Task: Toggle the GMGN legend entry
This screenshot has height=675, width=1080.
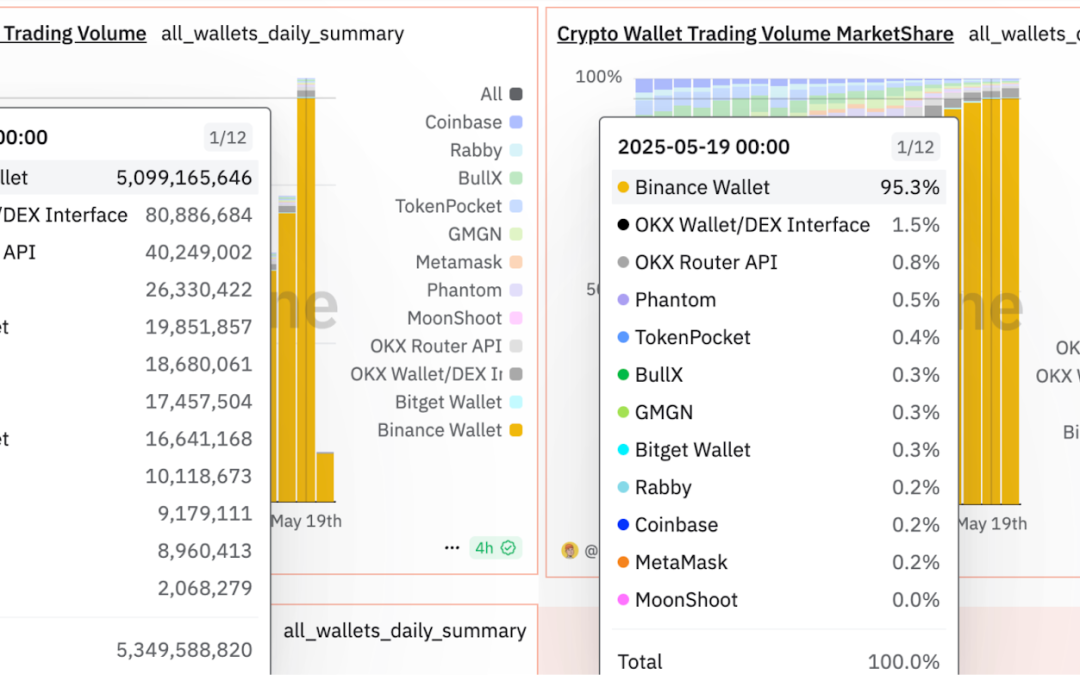Action: 485,234
